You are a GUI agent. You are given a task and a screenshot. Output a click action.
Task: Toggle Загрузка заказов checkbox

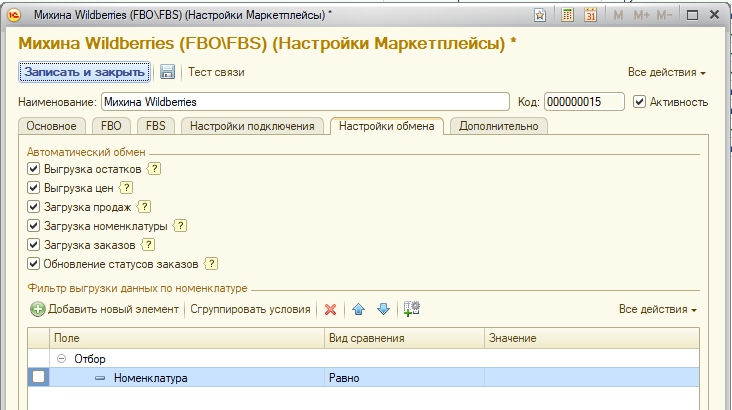tap(33, 245)
